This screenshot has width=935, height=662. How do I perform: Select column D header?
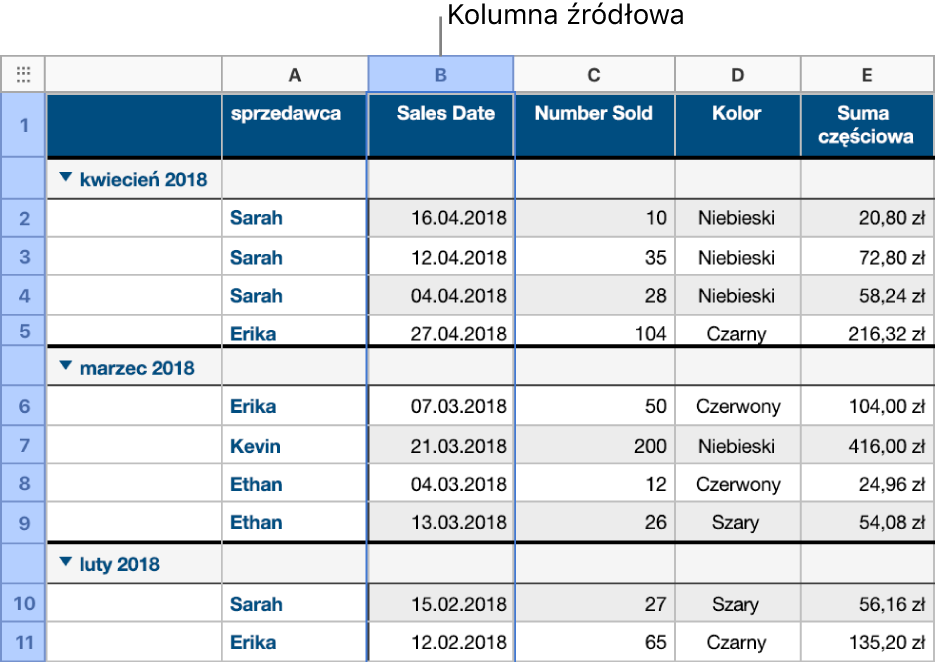point(737,74)
